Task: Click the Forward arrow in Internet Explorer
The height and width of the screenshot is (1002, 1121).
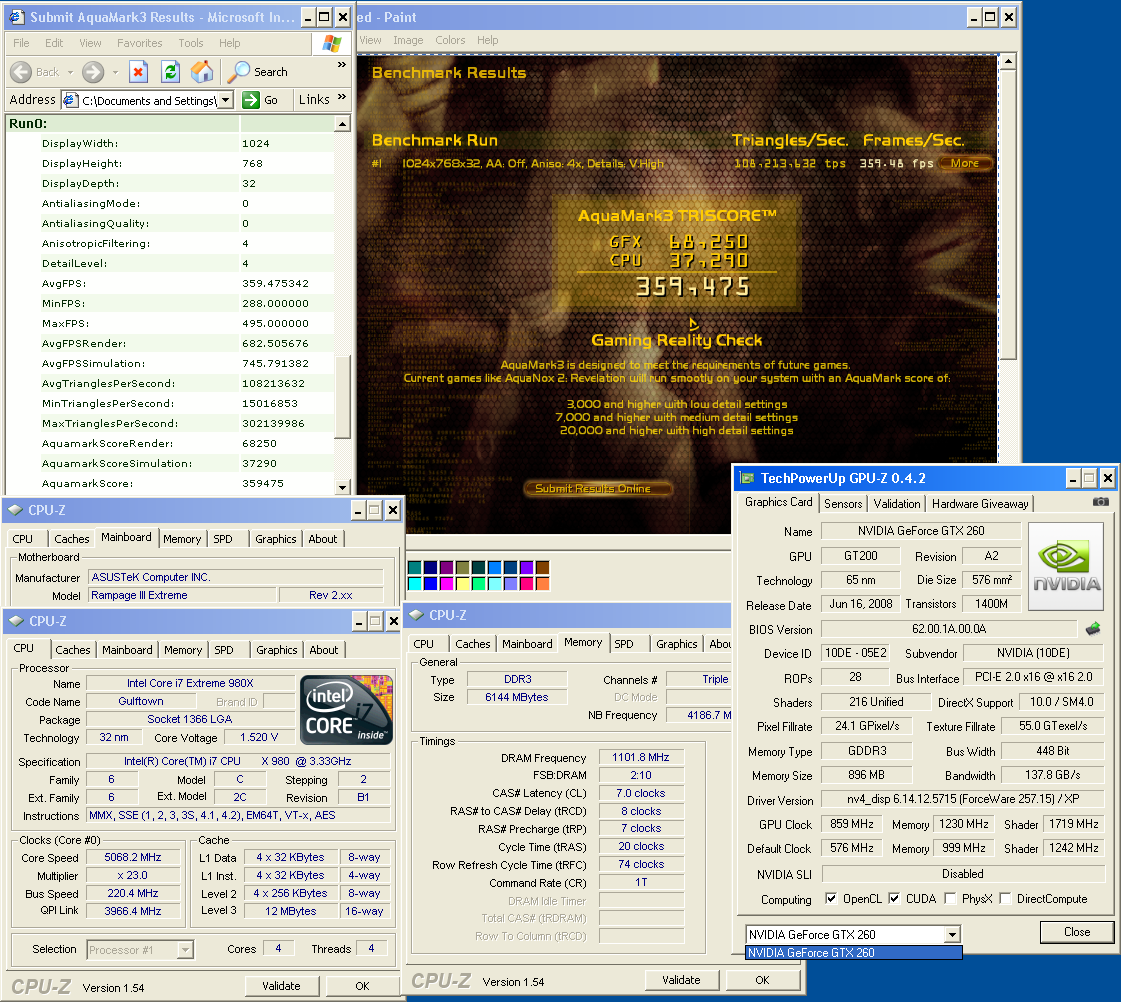Action: tap(93, 71)
